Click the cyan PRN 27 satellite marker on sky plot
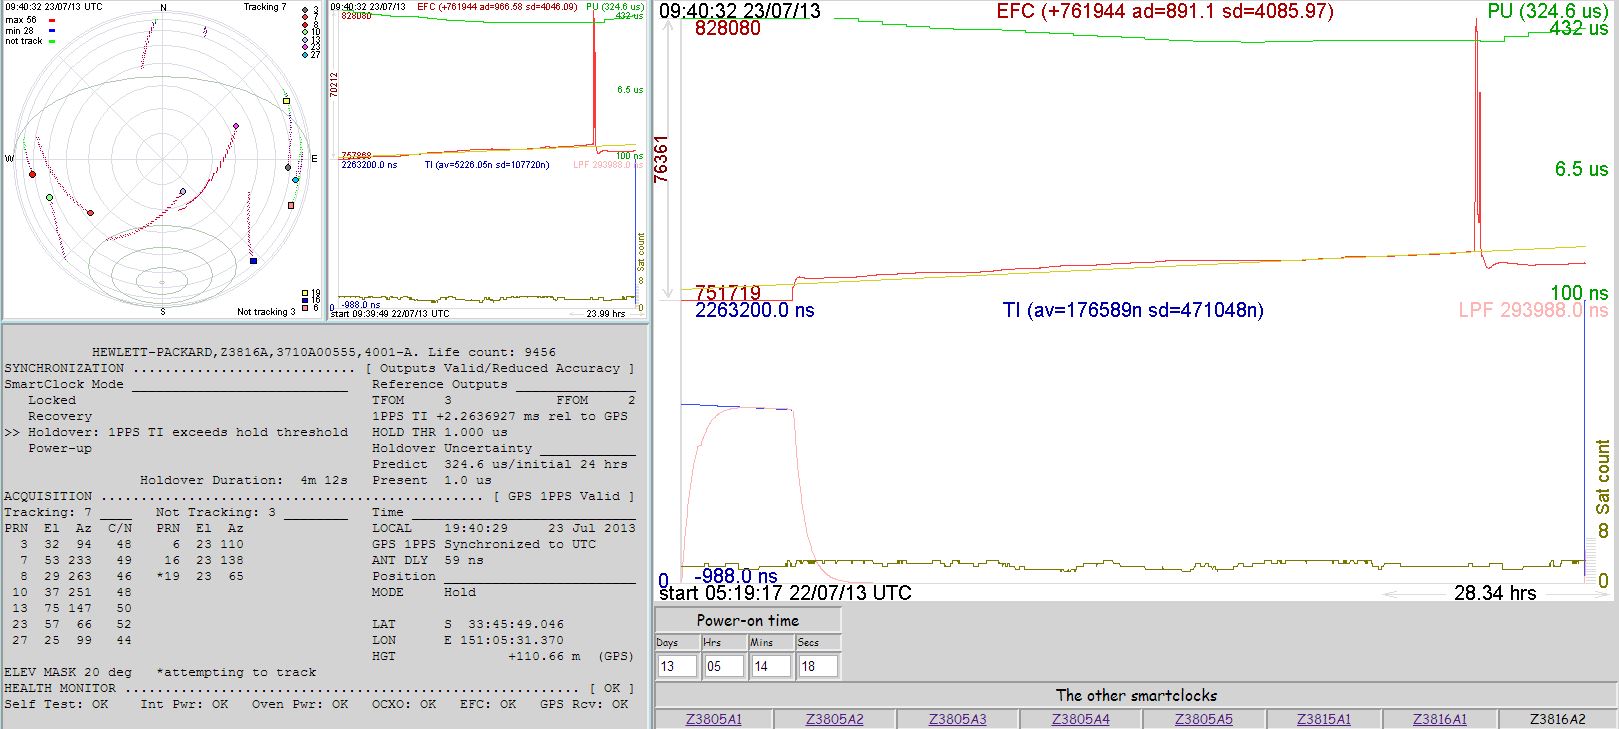Viewport: 1619px width, 729px height. pos(295,180)
